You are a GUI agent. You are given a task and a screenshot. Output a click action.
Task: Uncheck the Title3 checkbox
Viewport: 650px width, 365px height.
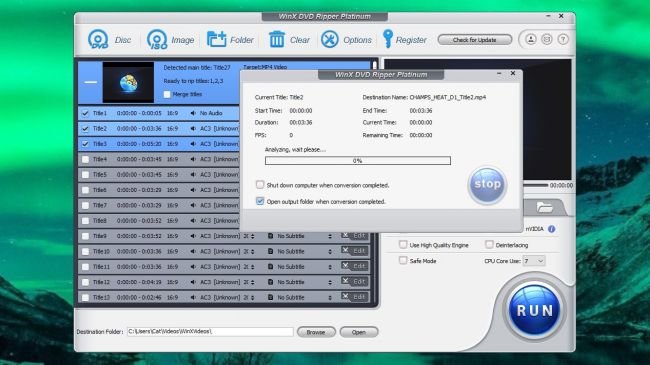[85, 144]
